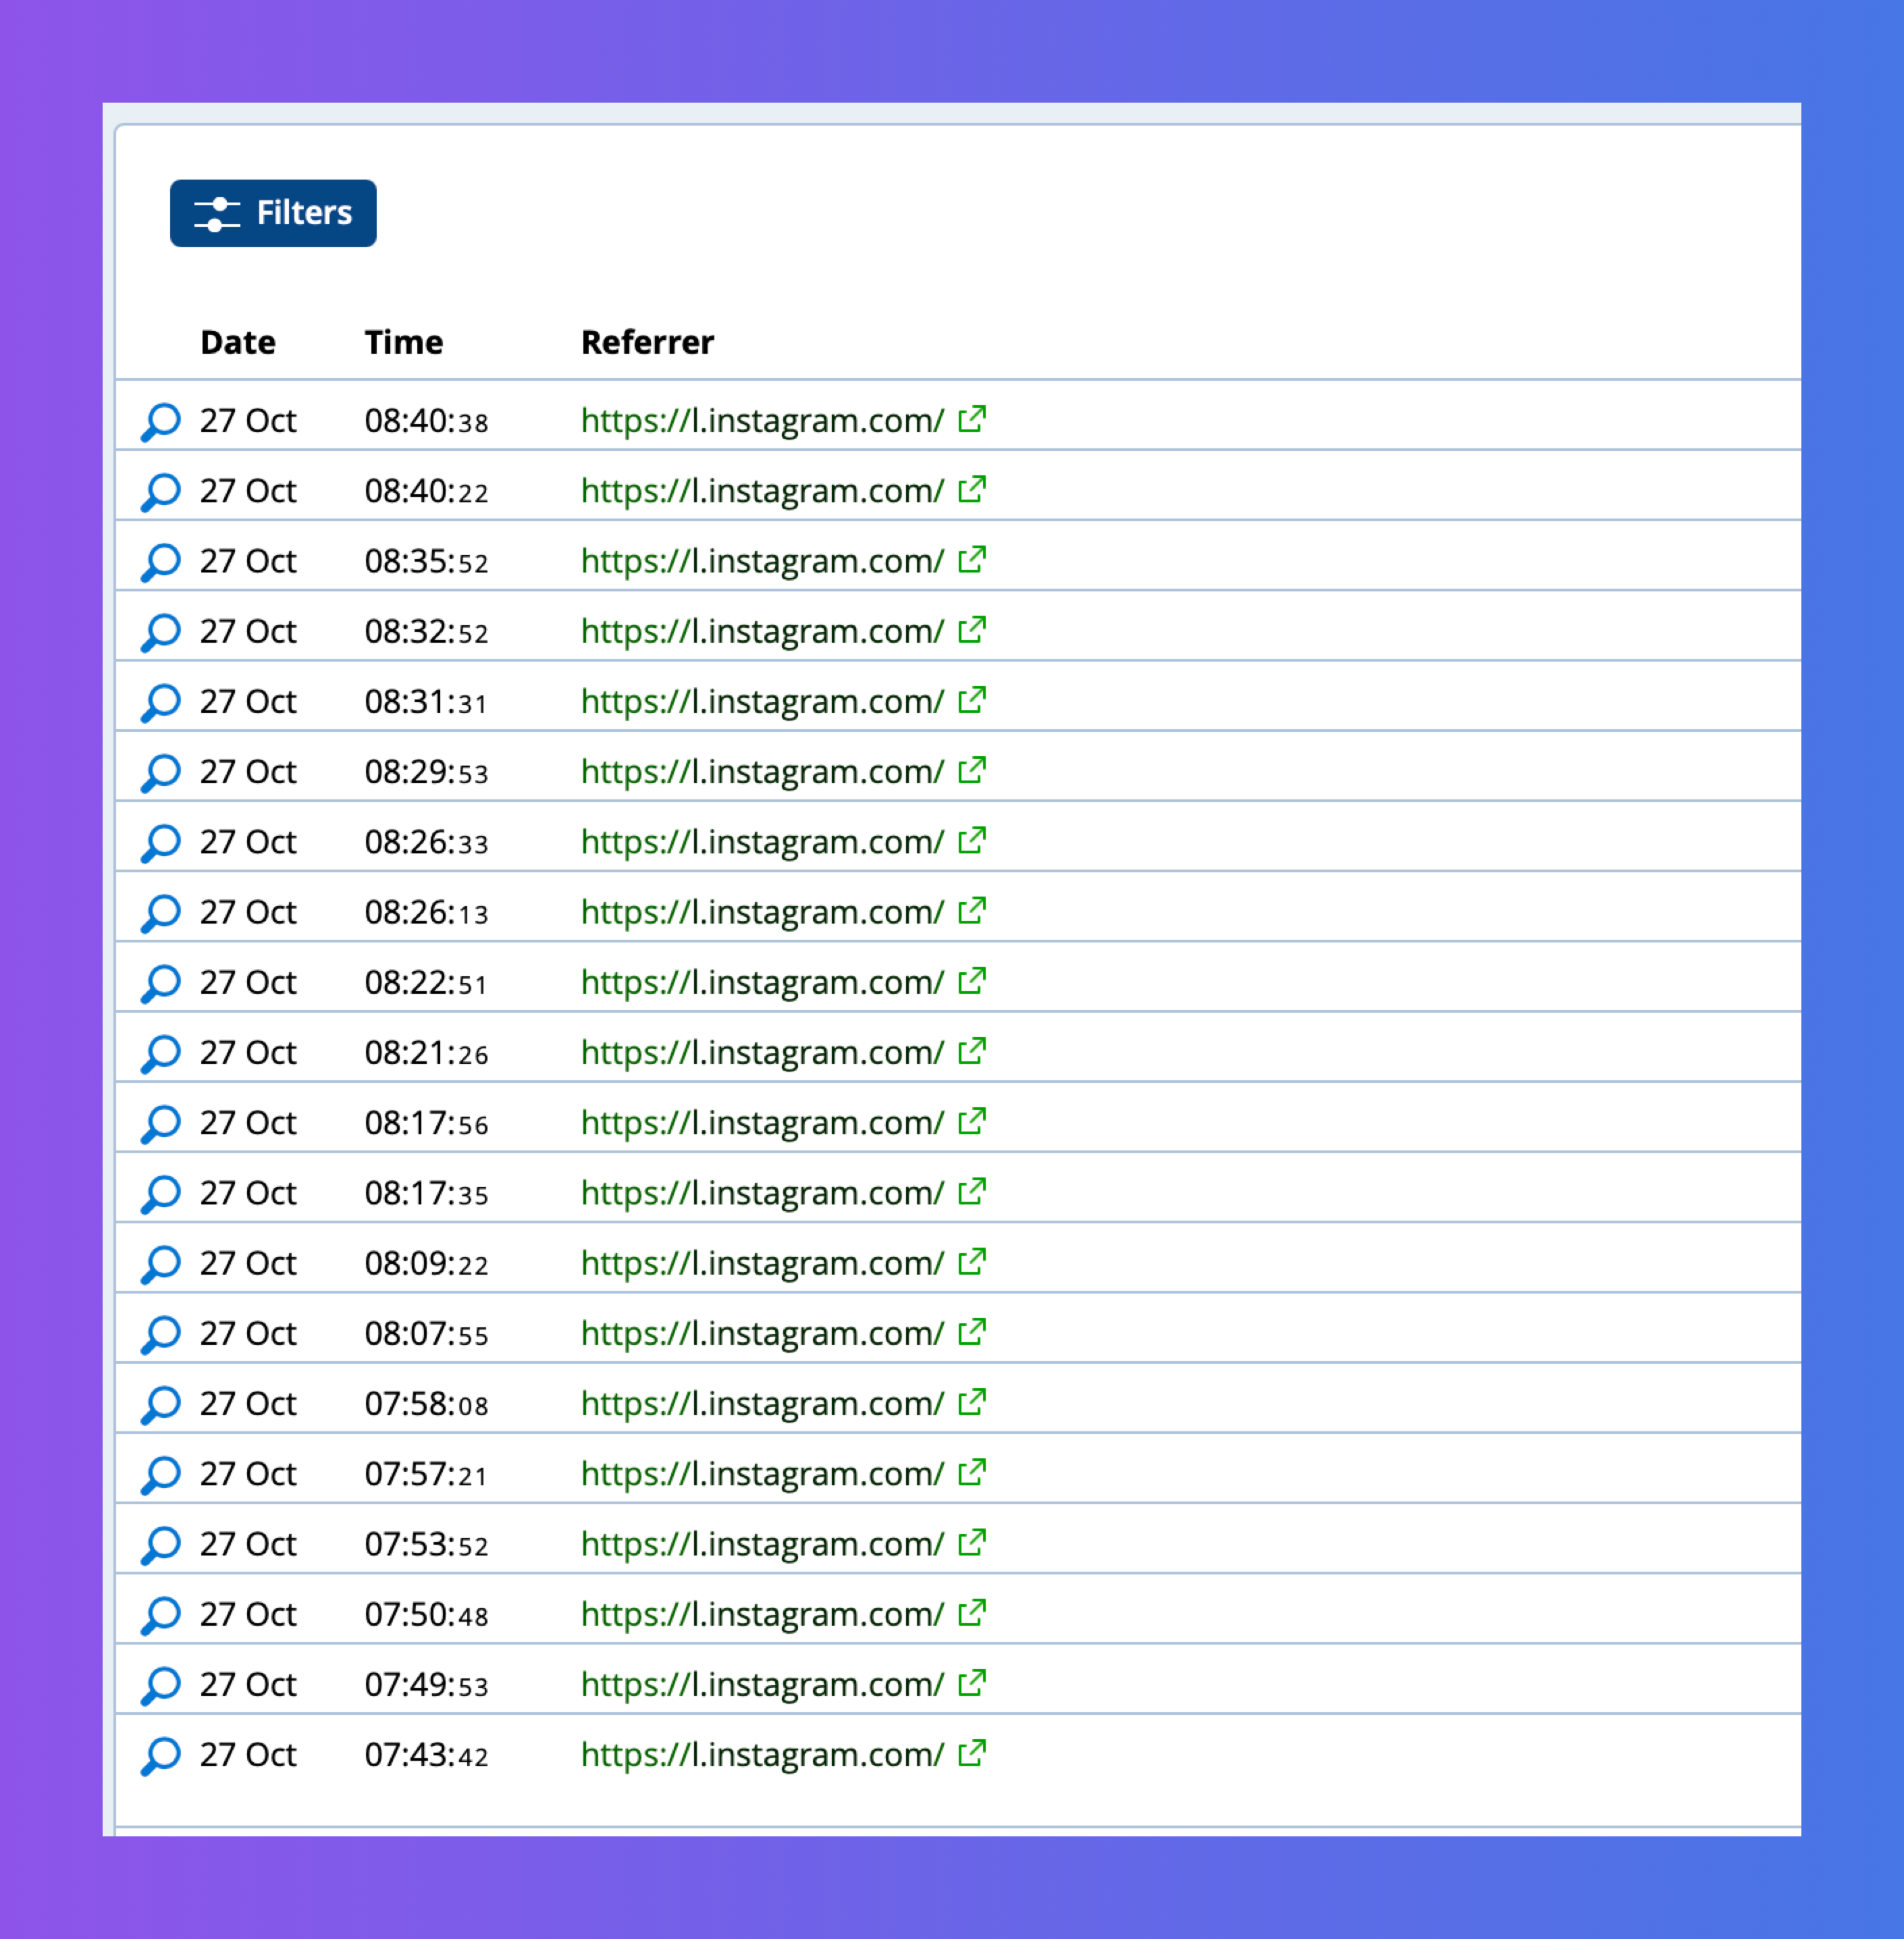1904x1939 pixels.
Task: Click the Referrer column header
Action: [x=647, y=343]
